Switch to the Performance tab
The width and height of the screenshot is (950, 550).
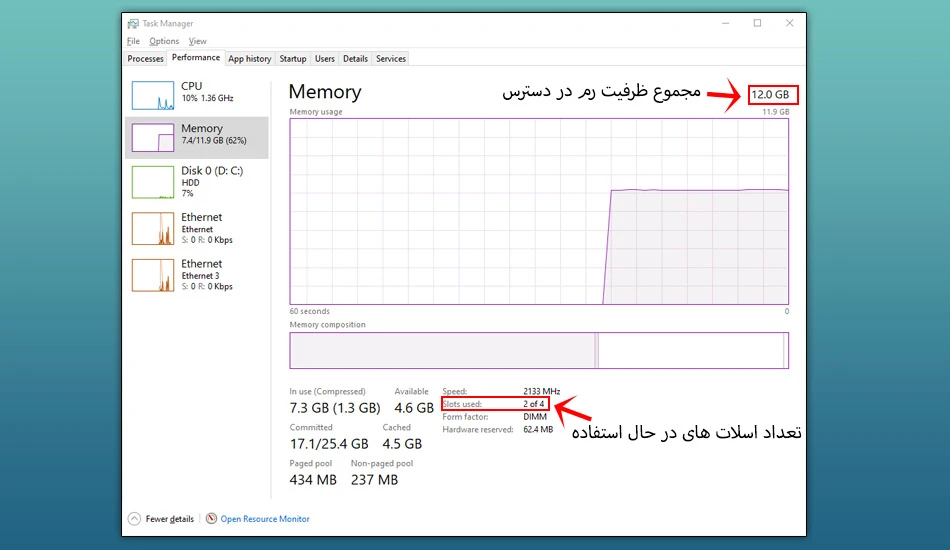[196, 58]
